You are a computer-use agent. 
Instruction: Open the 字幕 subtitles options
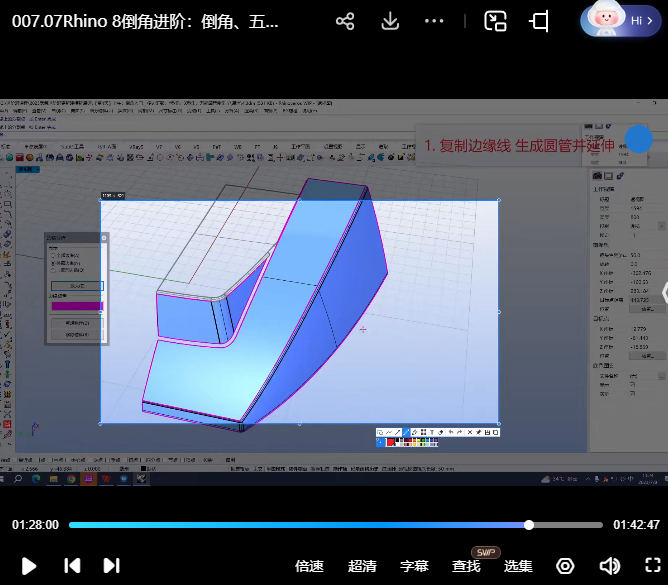pyautogui.click(x=414, y=566)
